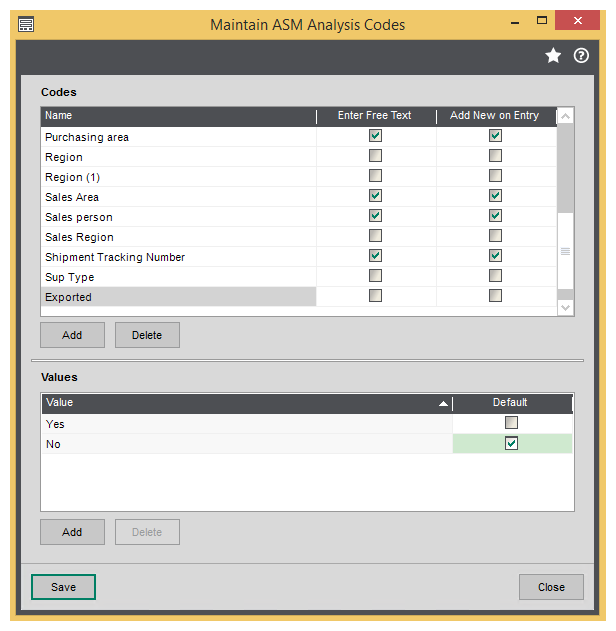
Task: Toggle Enter Free Text for Purchasing area
Action: coord(375,136)
